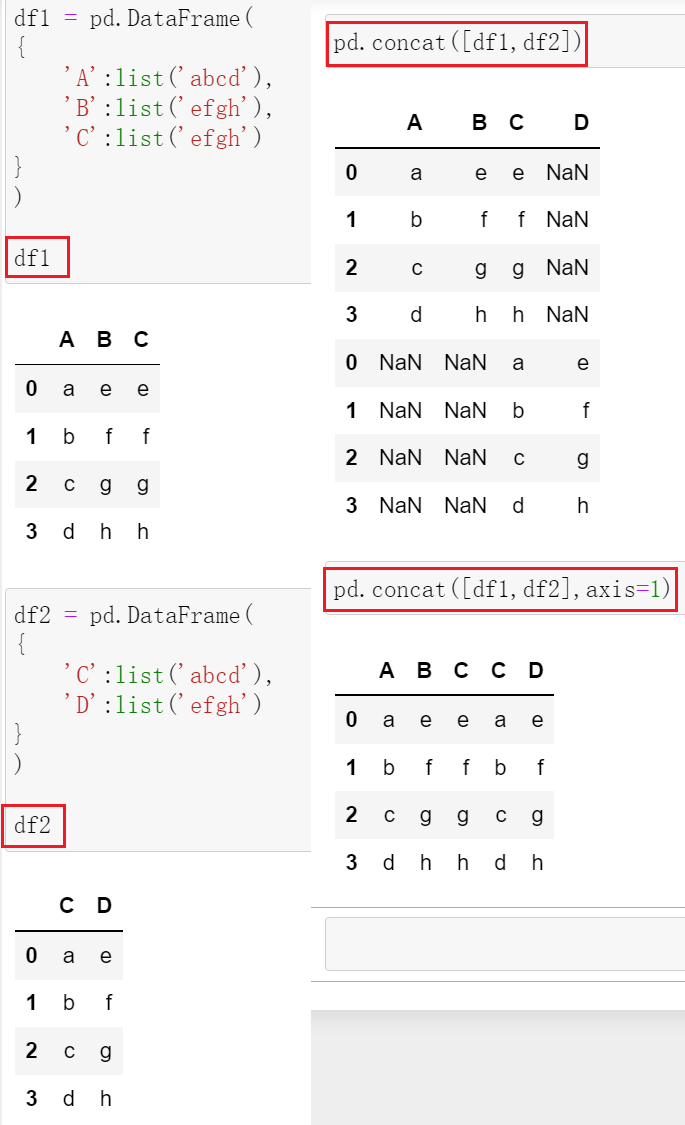The width and height of the screenshot is (685, 1125).
Task: Click the 'A':list('abcd') line in df1 code
Action: click(x=168, y=78)
